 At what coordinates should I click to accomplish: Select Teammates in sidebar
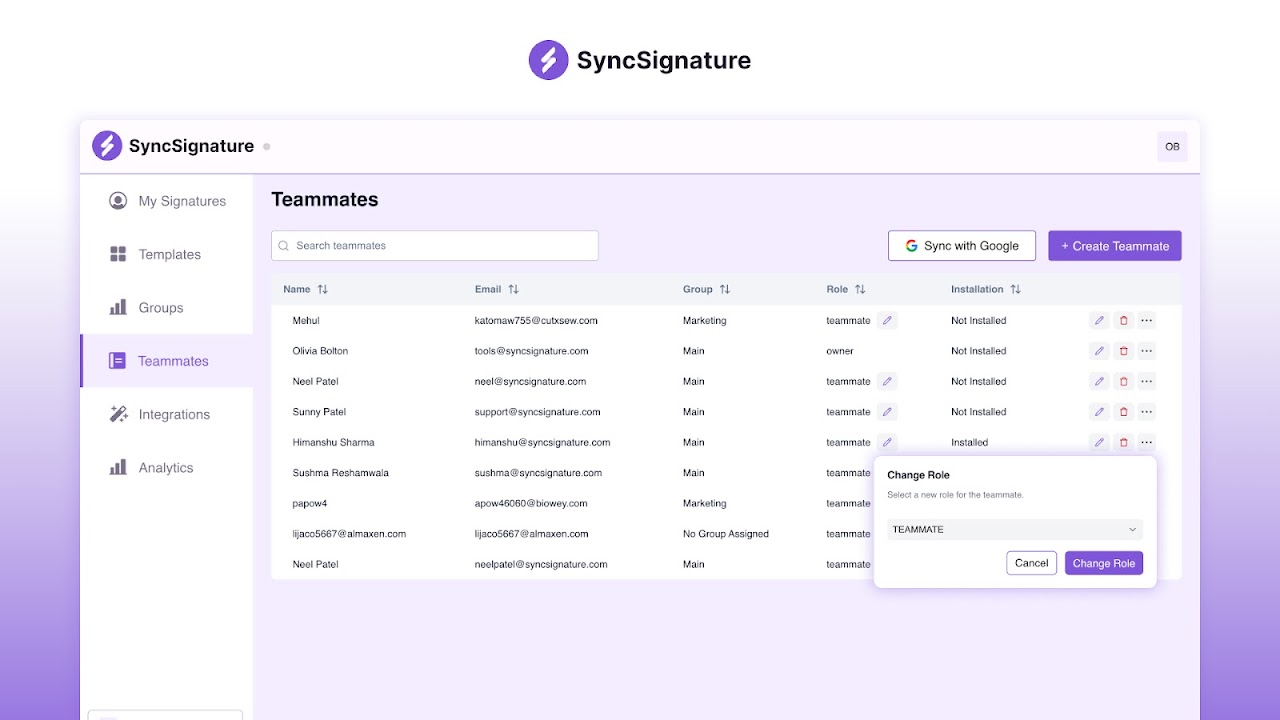pos(167,361)
